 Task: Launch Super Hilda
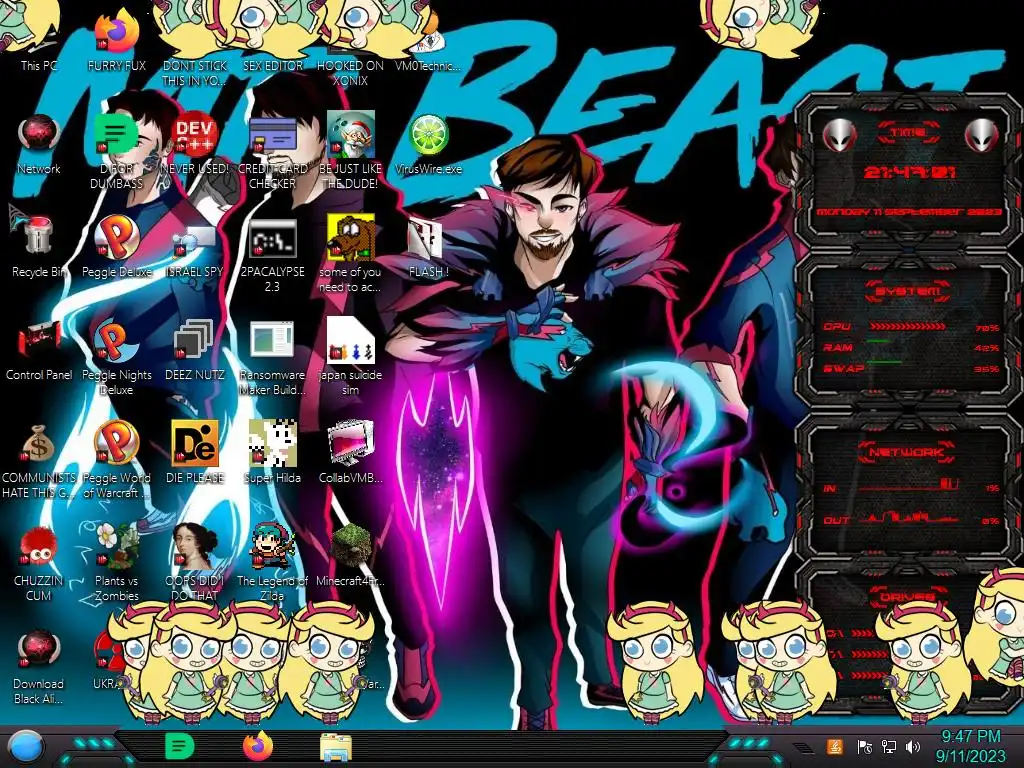pyautogui.click(x=272, y=444)
